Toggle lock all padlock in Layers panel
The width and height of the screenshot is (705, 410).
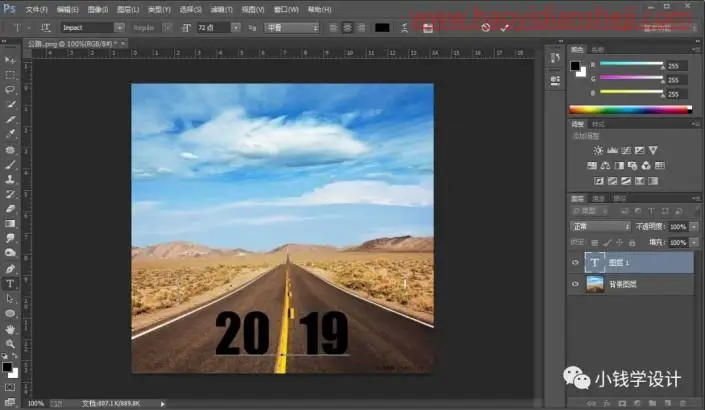click(x=632, y=243)
